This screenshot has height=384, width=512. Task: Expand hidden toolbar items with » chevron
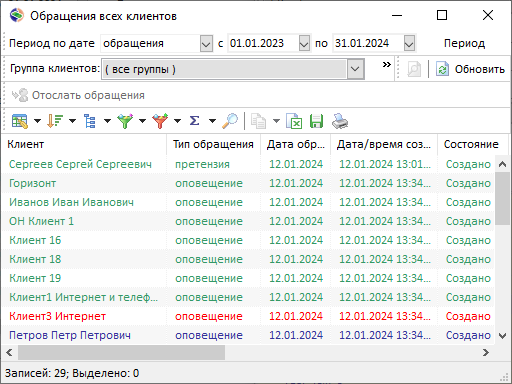pos(386,64)
